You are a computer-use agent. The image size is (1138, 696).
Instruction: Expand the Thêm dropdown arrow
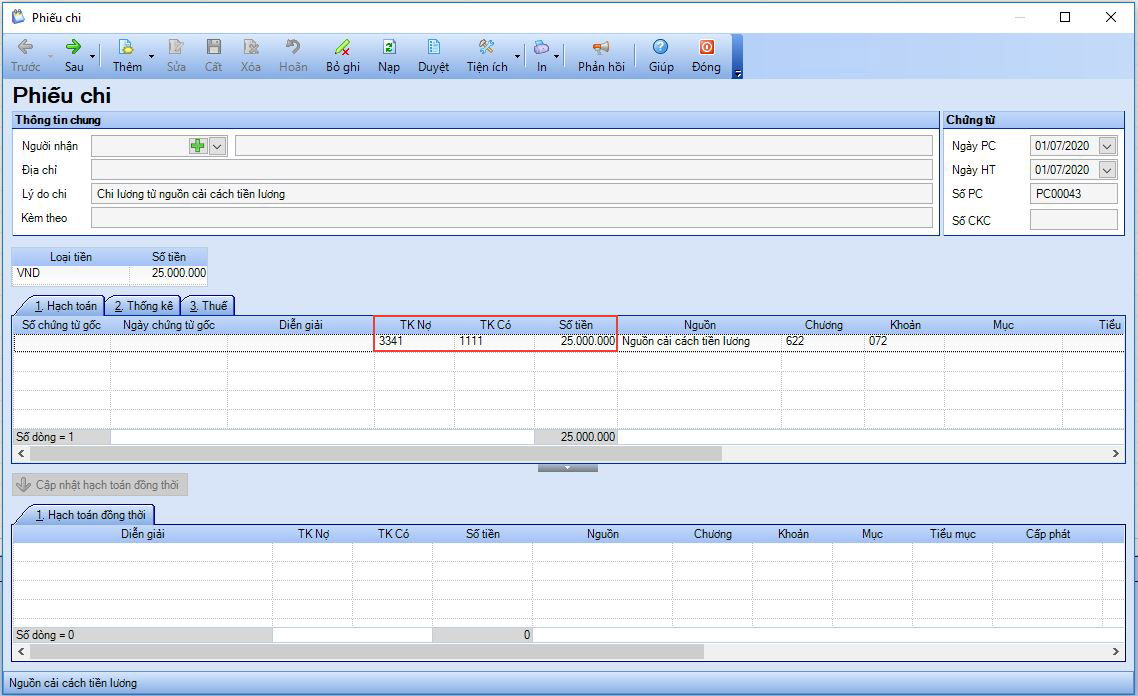151,56
